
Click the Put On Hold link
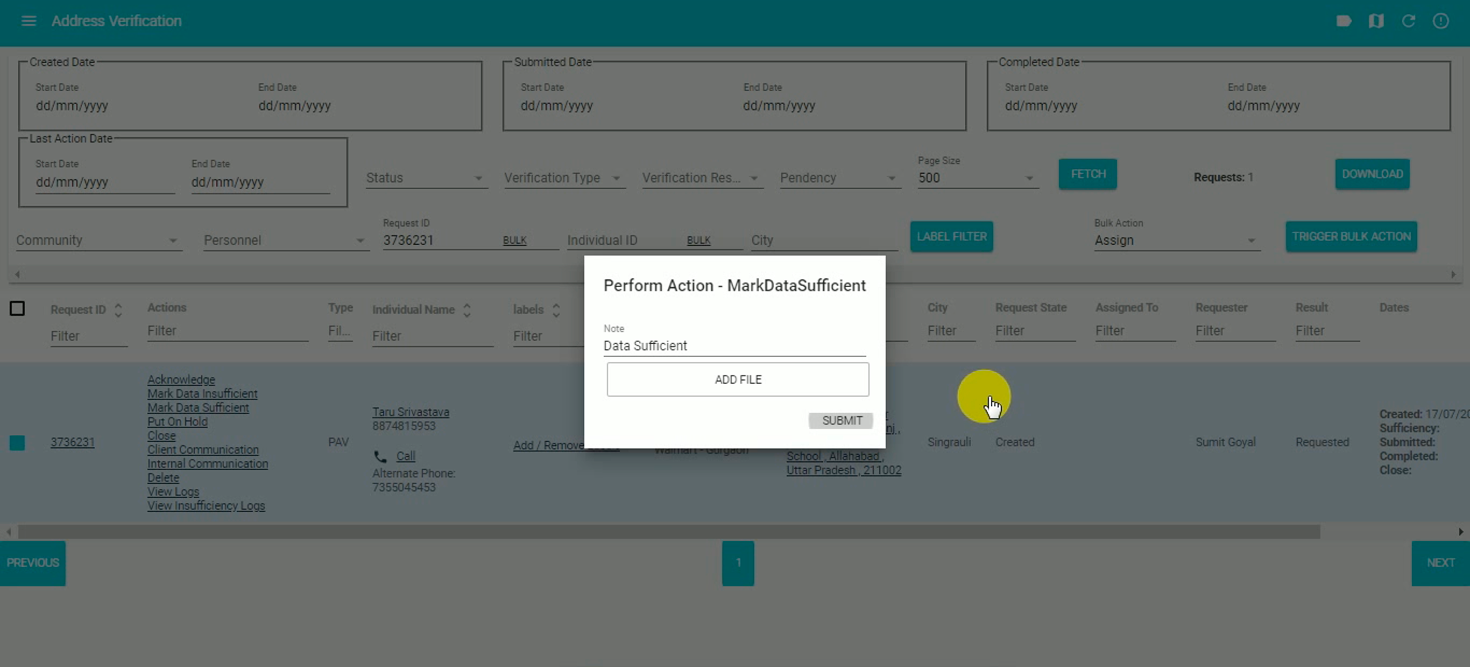click(177, 422)
